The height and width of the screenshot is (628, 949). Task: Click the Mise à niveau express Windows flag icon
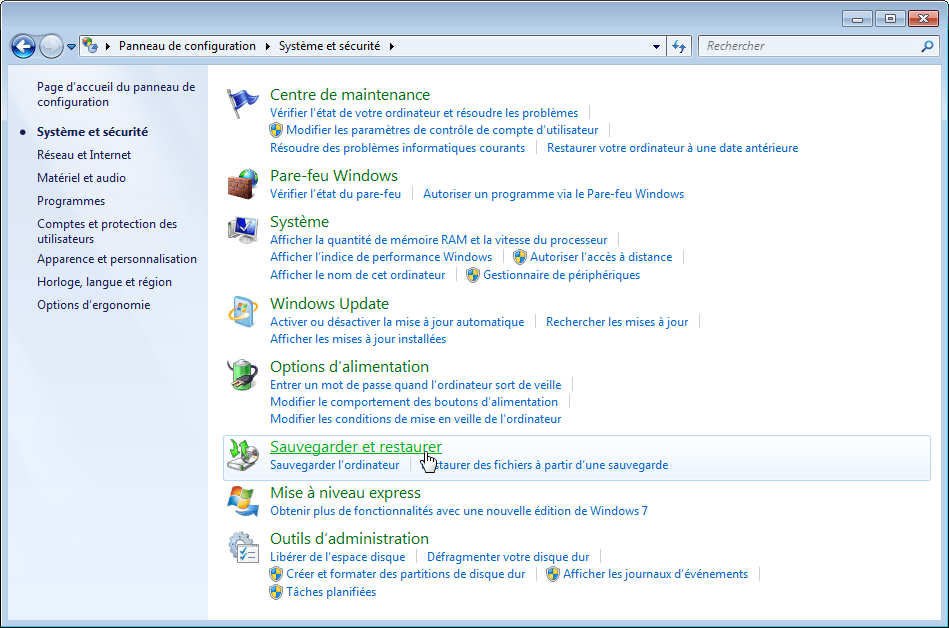[243, 501]
